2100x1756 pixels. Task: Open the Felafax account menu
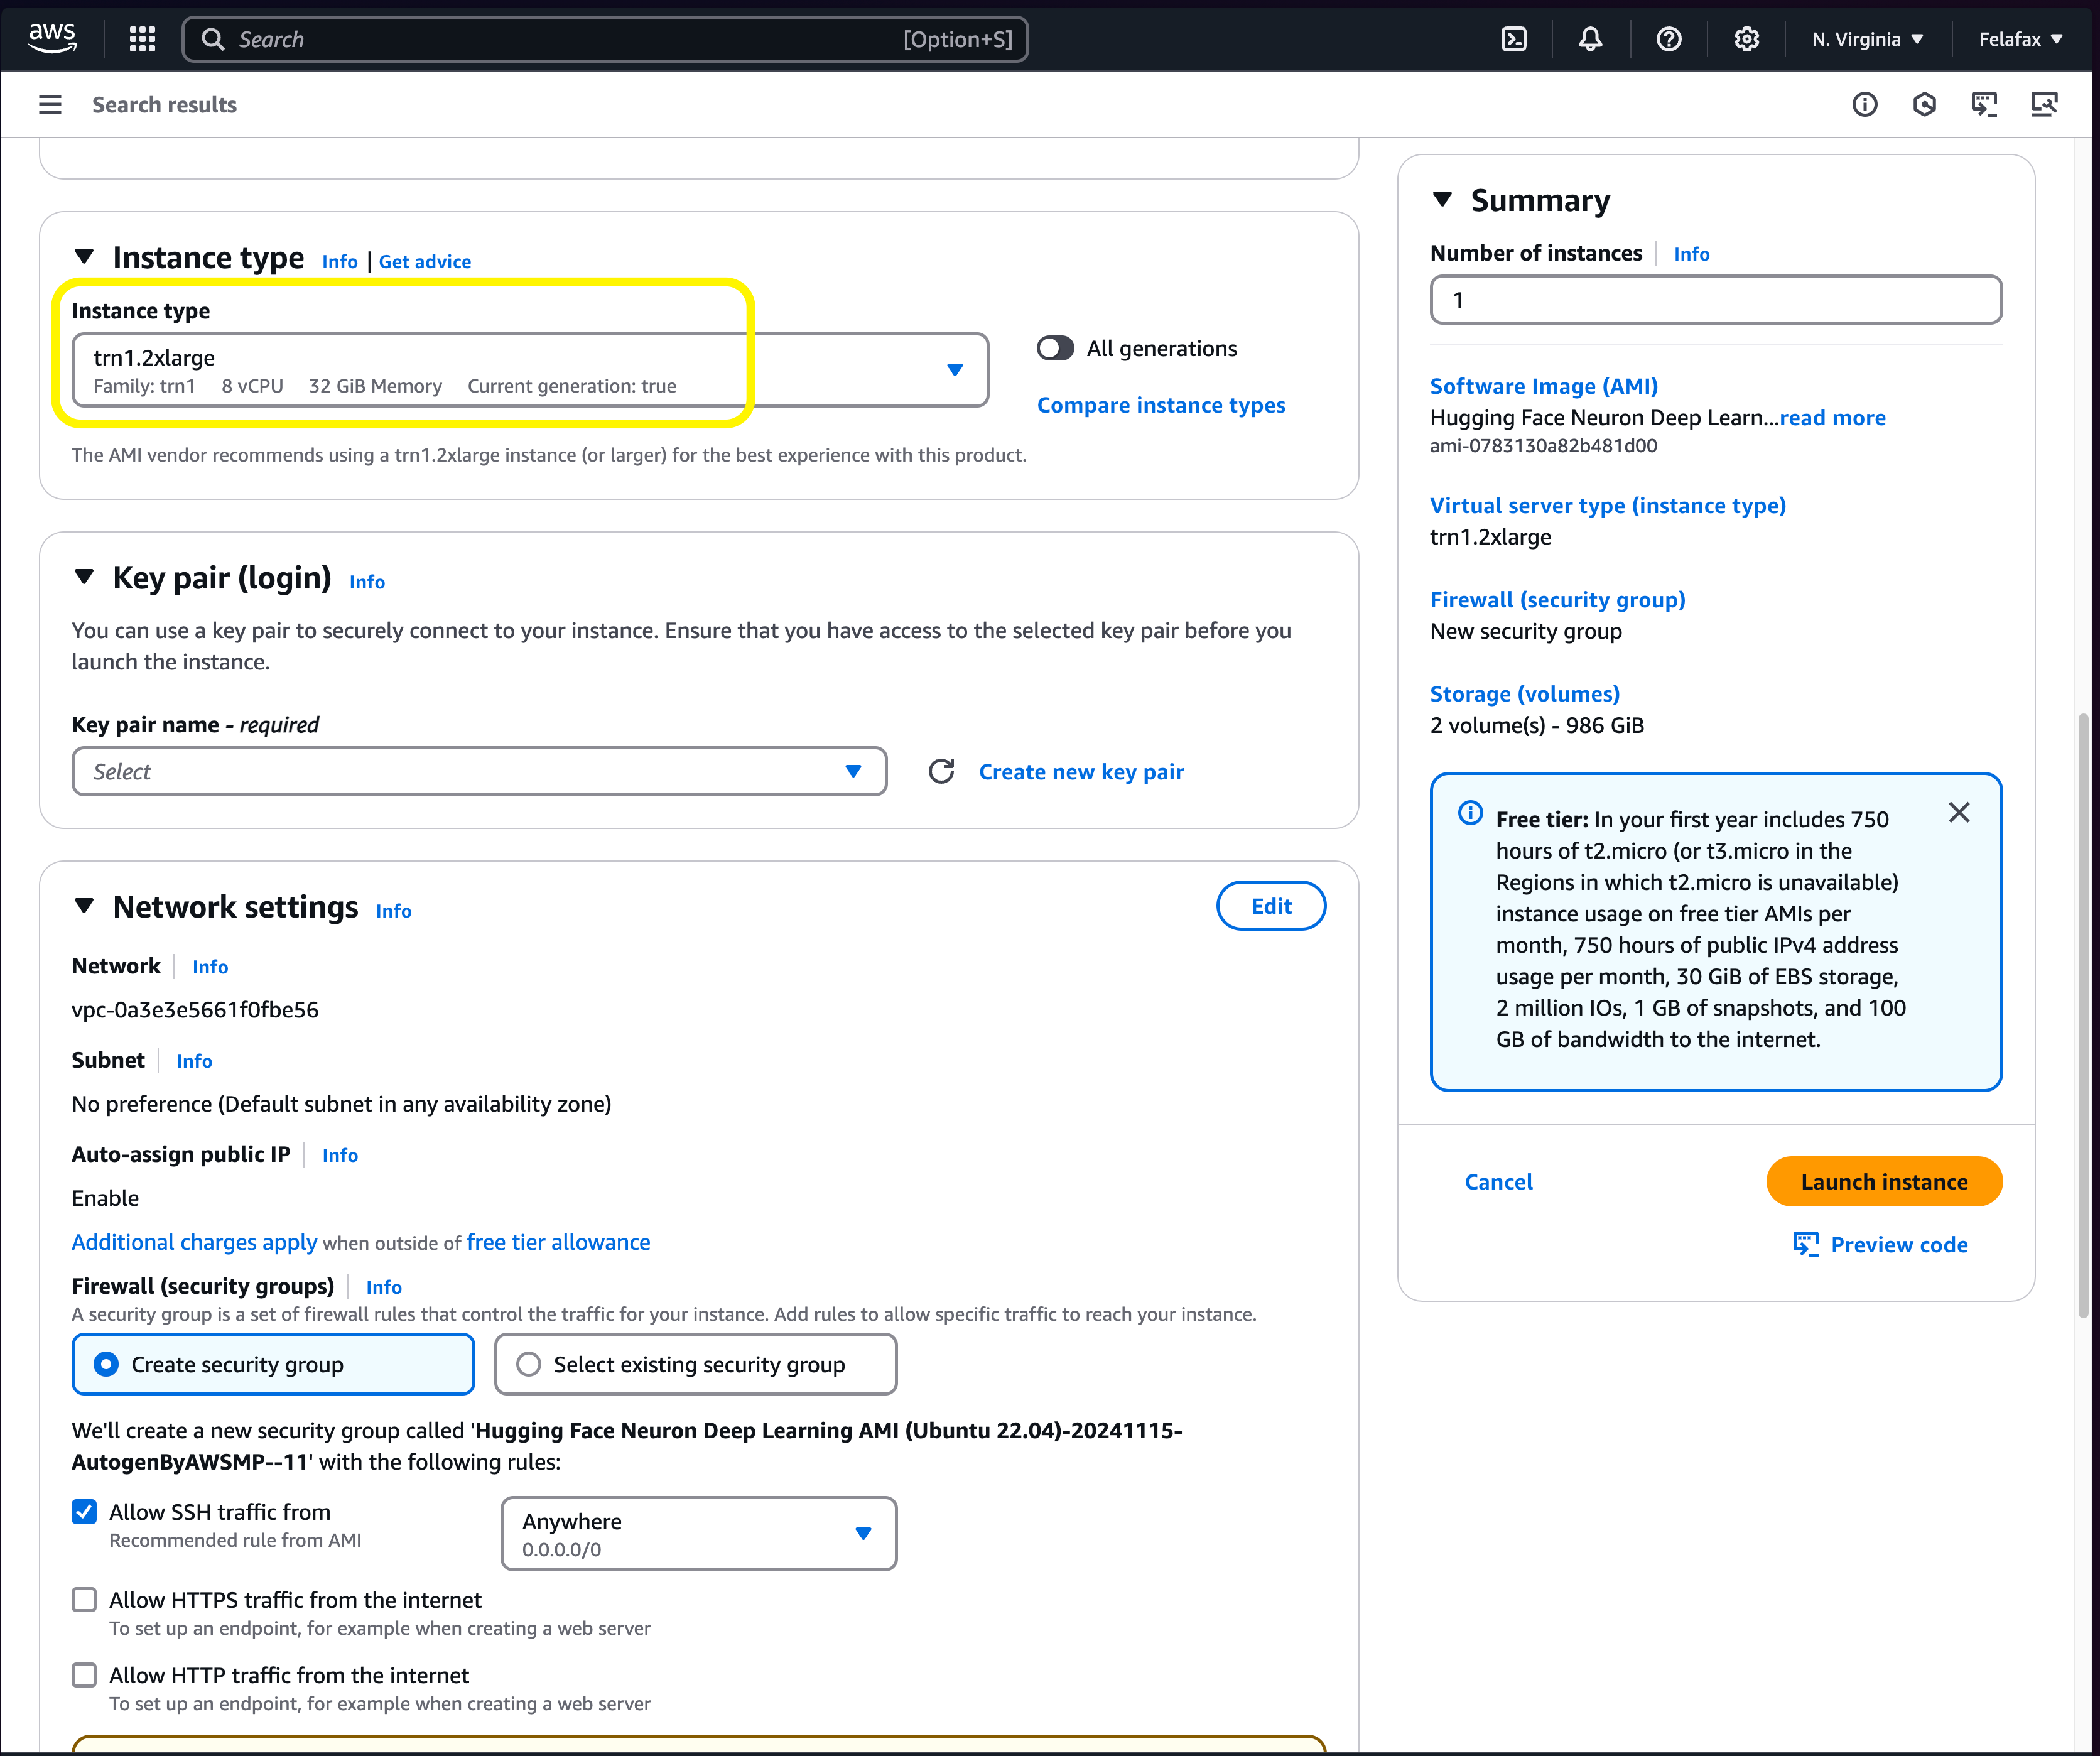[2020, 39]
